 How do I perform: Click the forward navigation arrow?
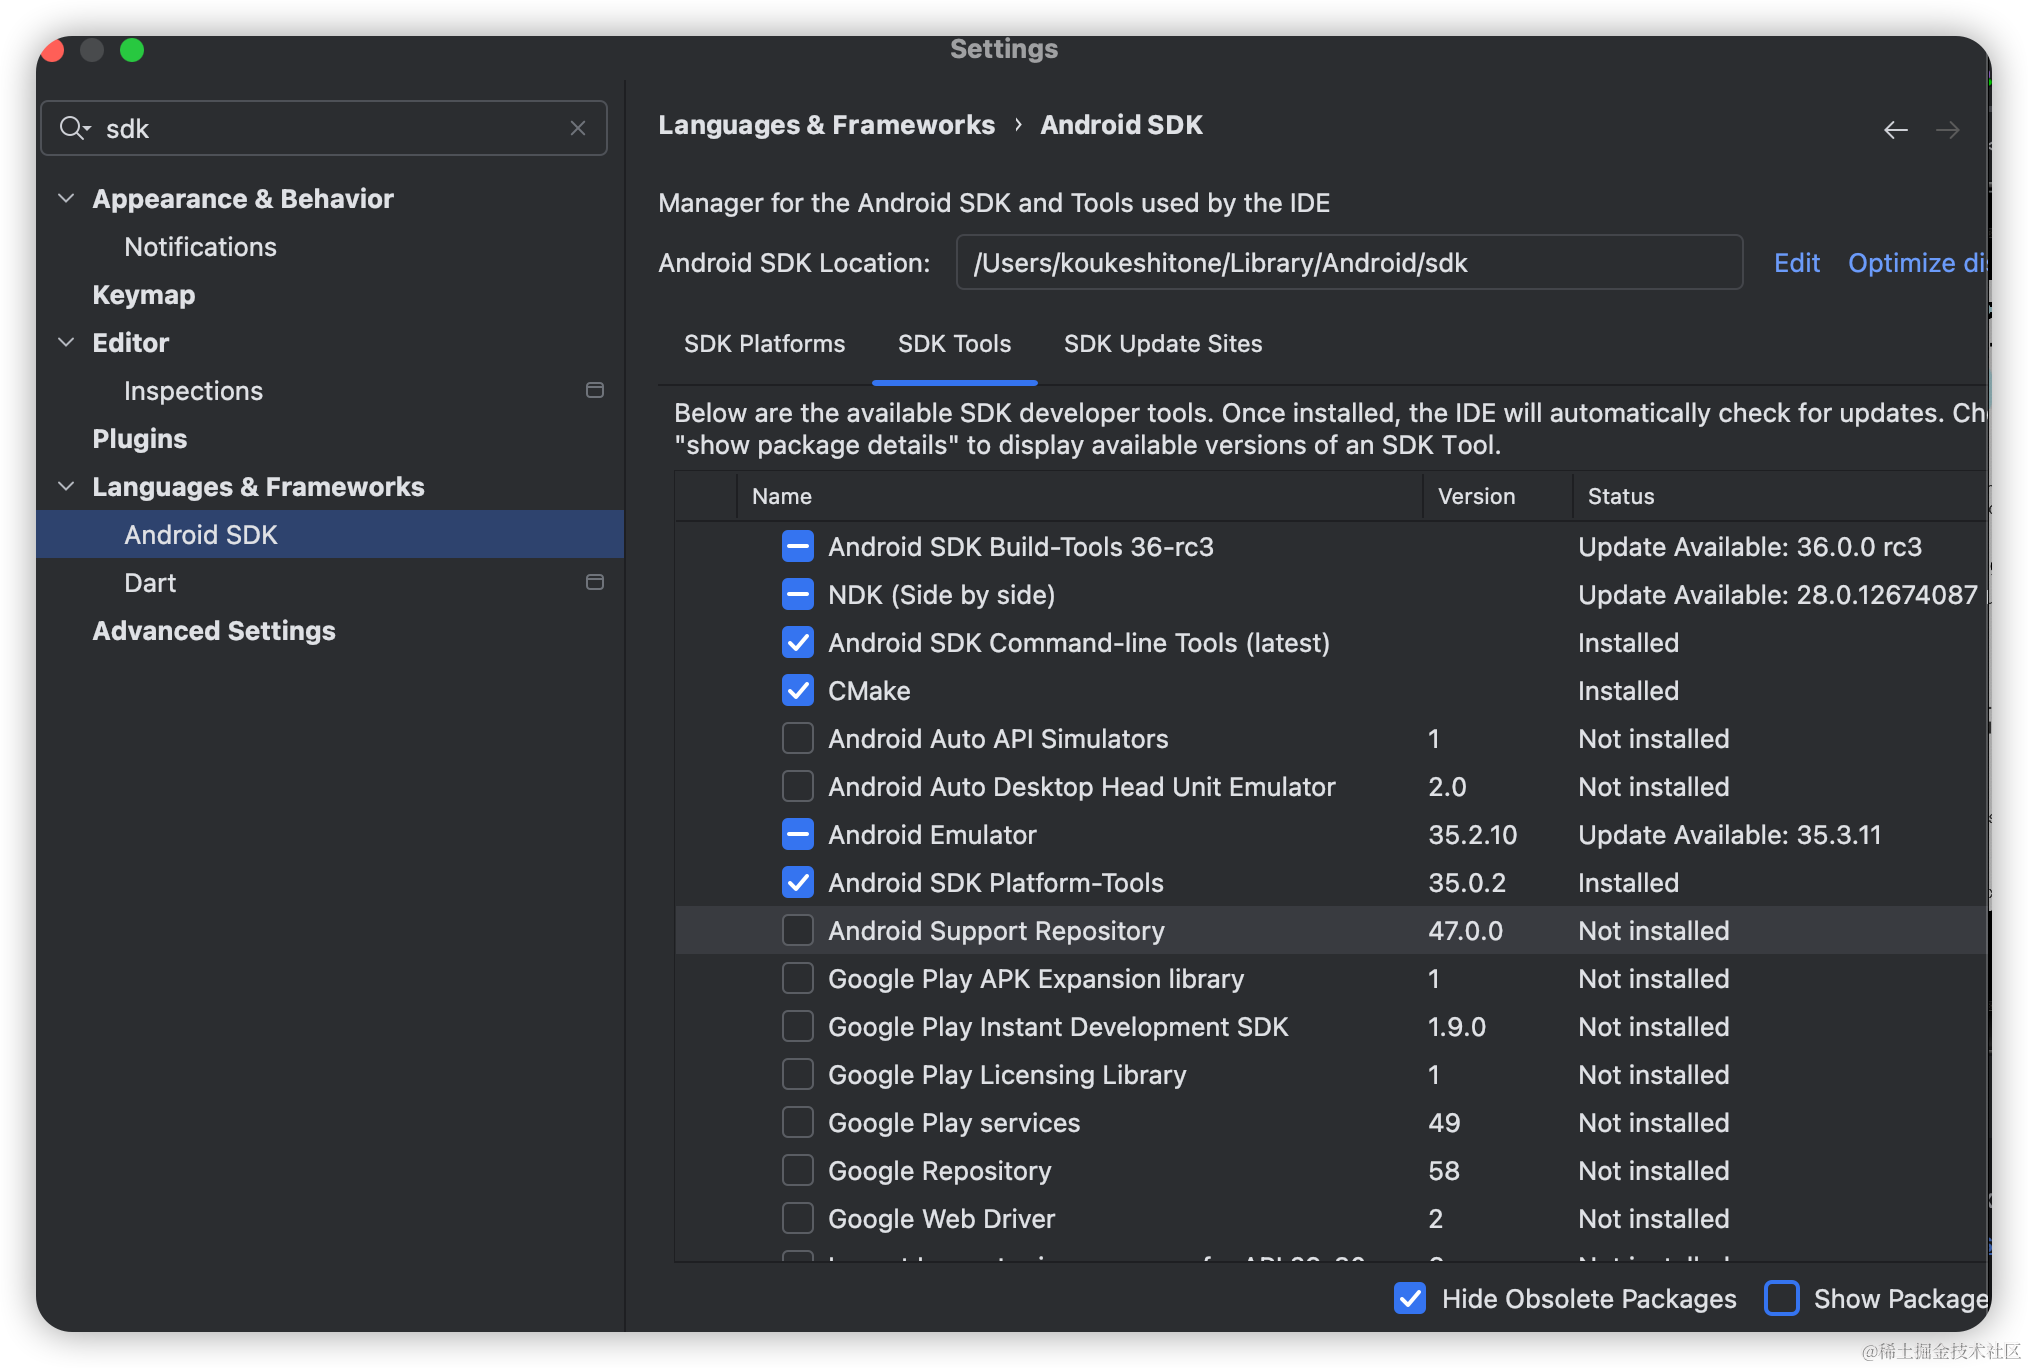(1947, 130)
